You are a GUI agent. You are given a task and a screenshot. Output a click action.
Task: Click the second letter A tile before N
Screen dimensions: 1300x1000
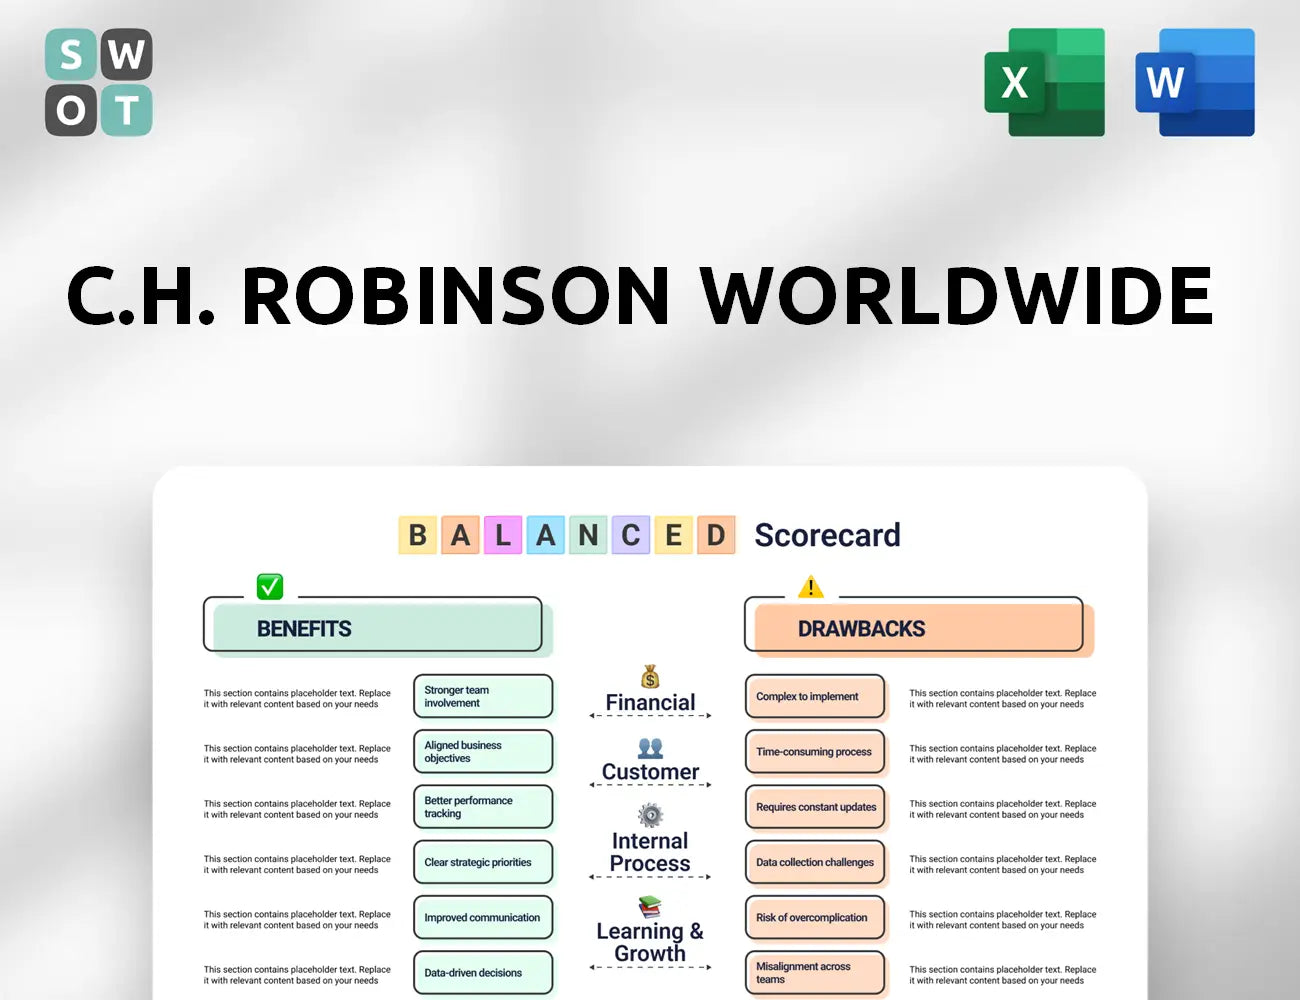(546, 536)
